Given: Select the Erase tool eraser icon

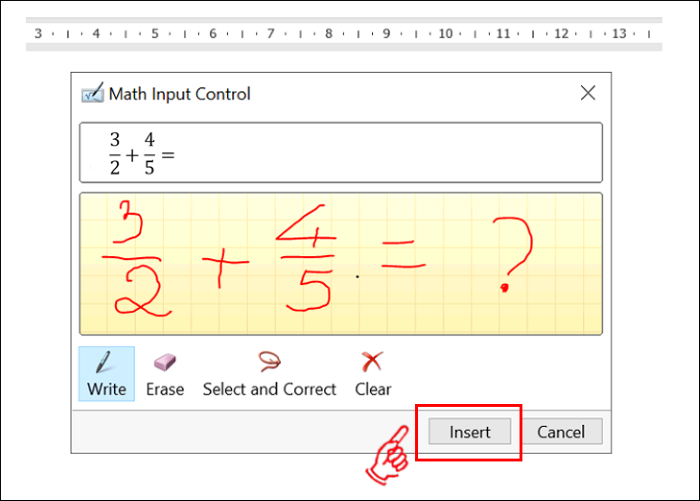Looking at the screenshot, I should (164, 363).
